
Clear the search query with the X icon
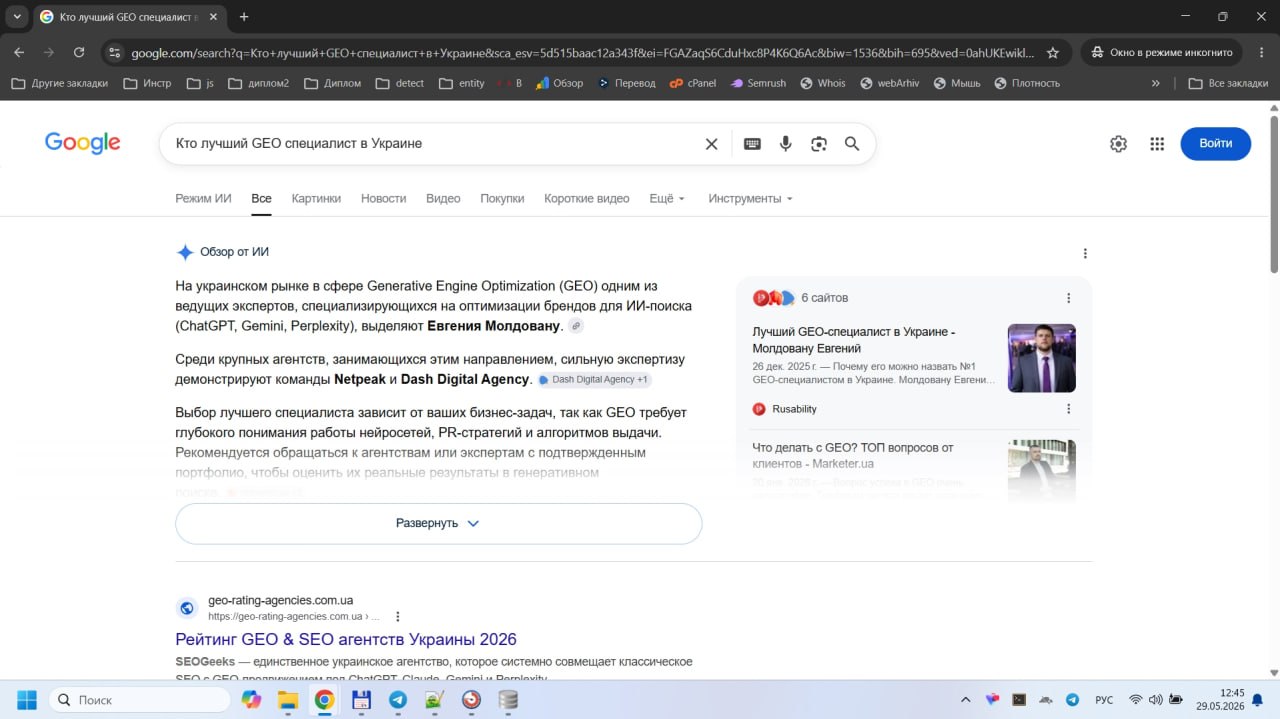(711, 144)
